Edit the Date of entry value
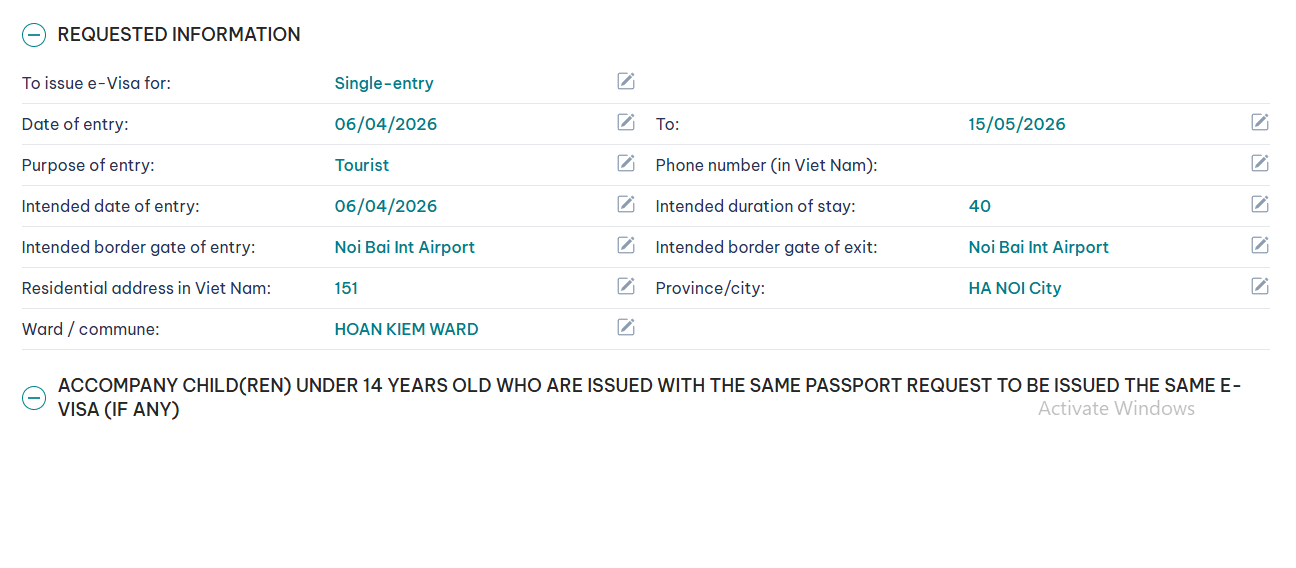 click(626, 122)
